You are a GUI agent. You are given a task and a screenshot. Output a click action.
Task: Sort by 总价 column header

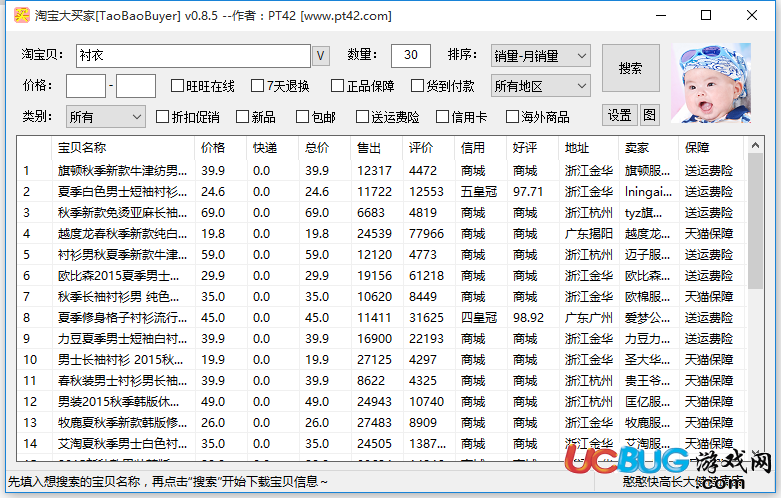[x=324, y=147]
